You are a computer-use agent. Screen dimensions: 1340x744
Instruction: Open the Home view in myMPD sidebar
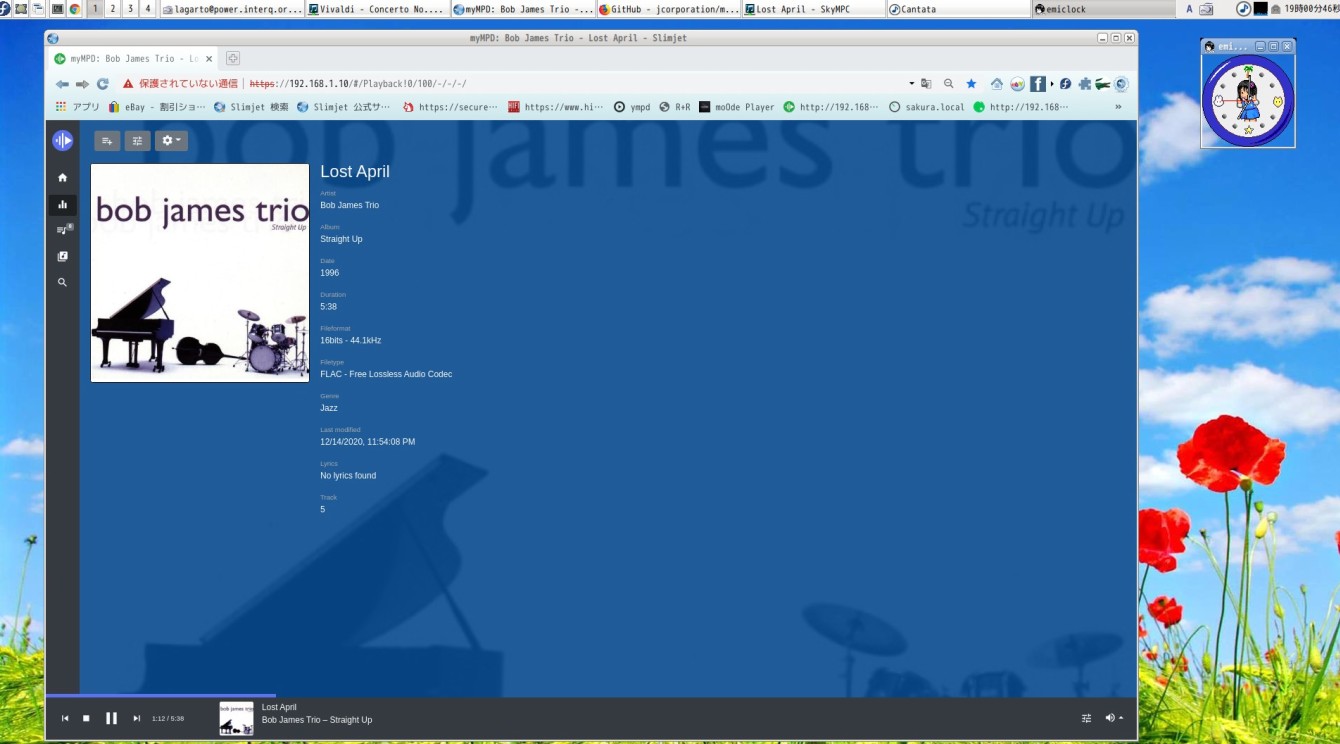coord(62,178)
